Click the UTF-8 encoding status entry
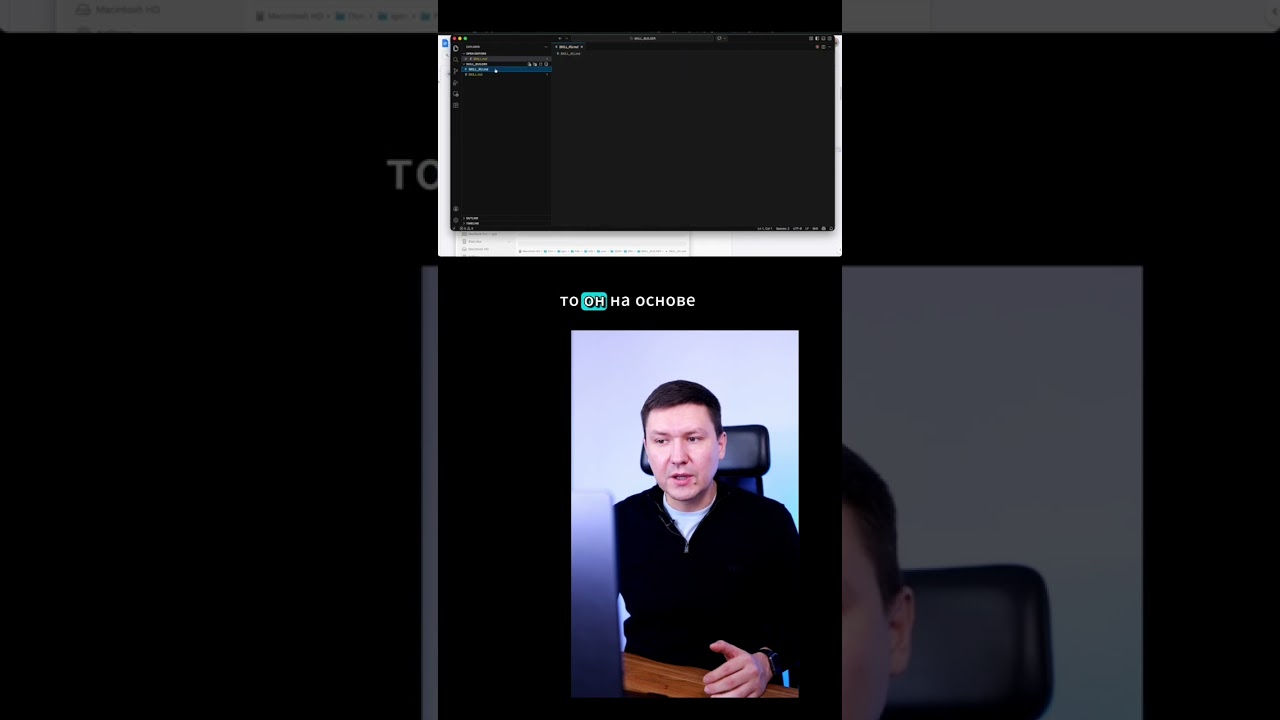This screenshot has width=1280, height=720. click(x=797, y=228)
